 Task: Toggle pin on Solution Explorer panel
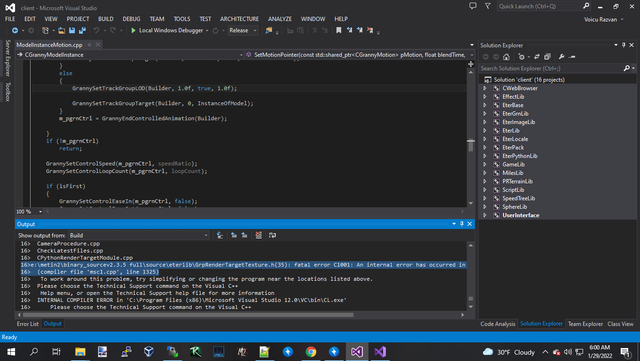[x=624, y=45]
